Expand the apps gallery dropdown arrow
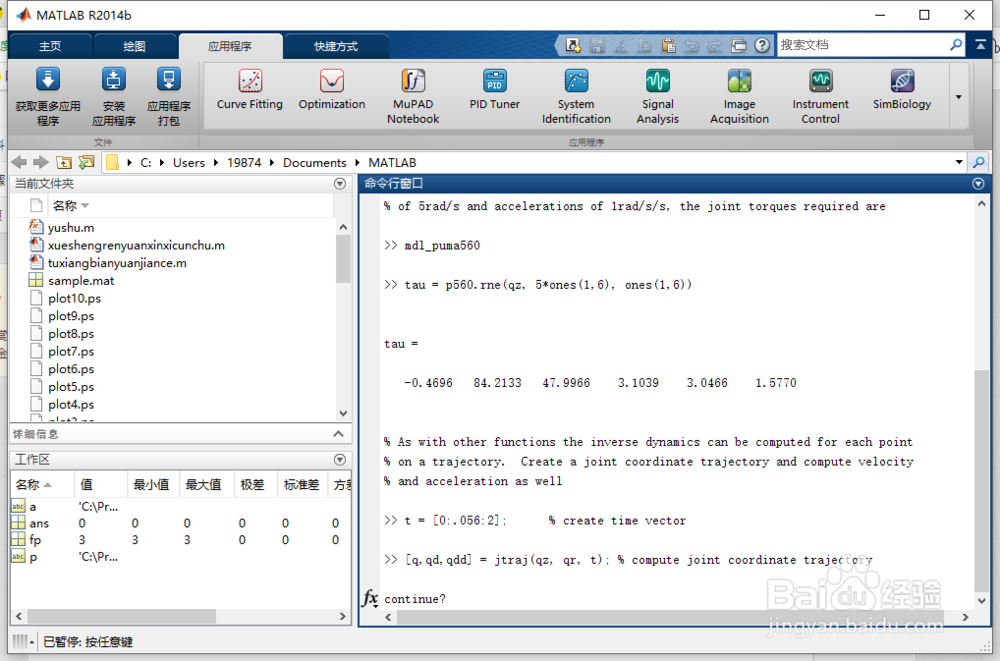The height and width of the screenshot is (661, 1000). coord(959,97)
